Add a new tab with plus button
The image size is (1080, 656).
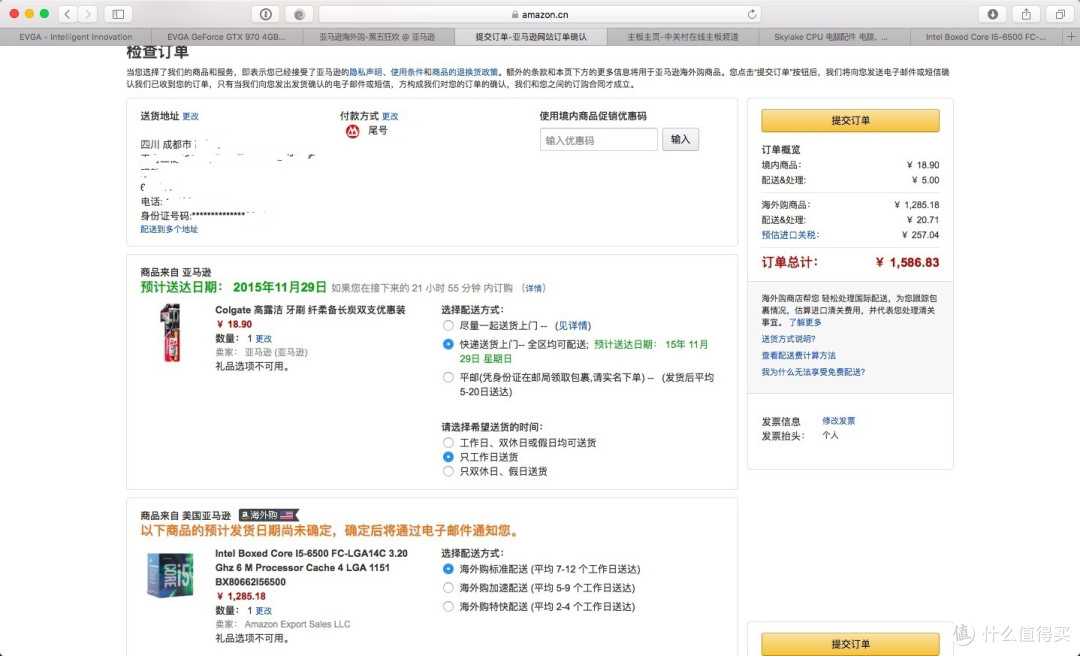click(x=1071, y=37)
